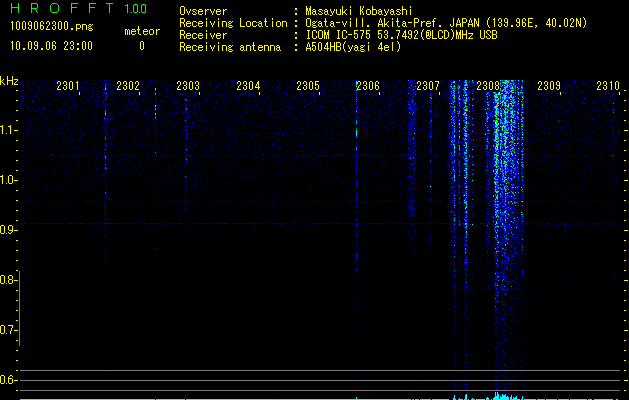The width and height of the screenshot is (629, 400).
Task: Click the 0.7 frequency axis label
Action: 8,330
